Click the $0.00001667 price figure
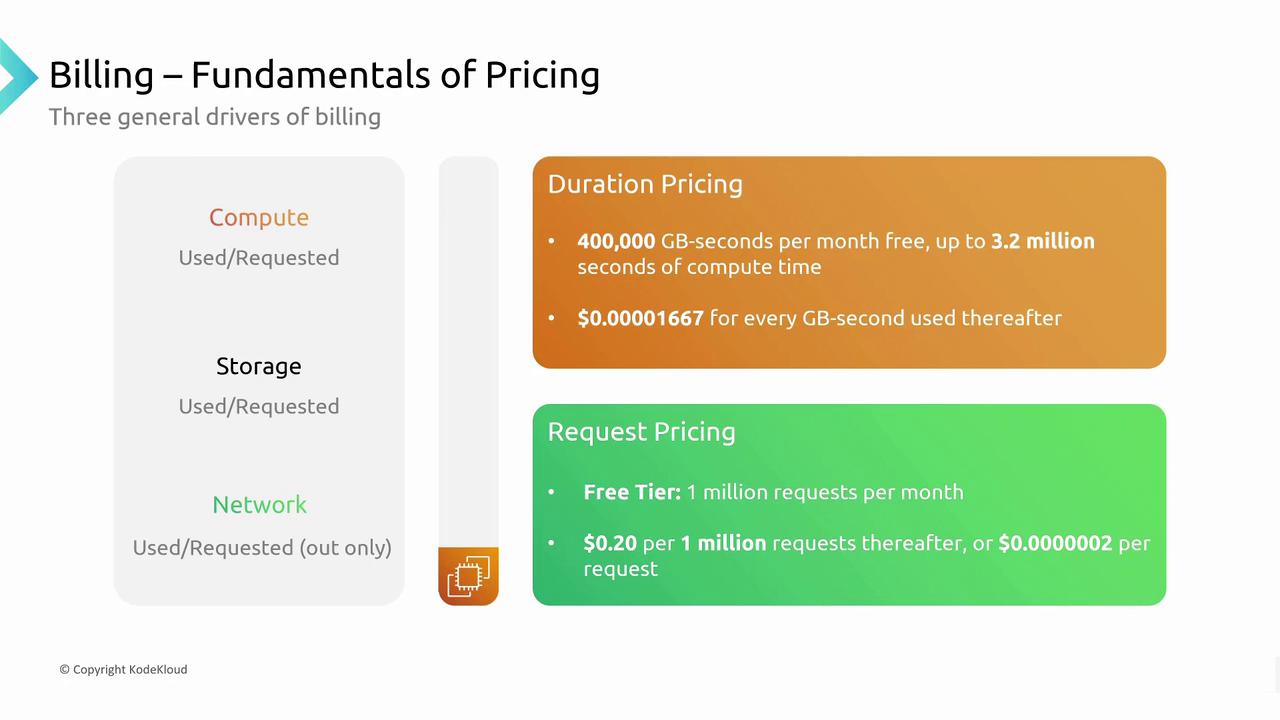 (x=640, y=318)
